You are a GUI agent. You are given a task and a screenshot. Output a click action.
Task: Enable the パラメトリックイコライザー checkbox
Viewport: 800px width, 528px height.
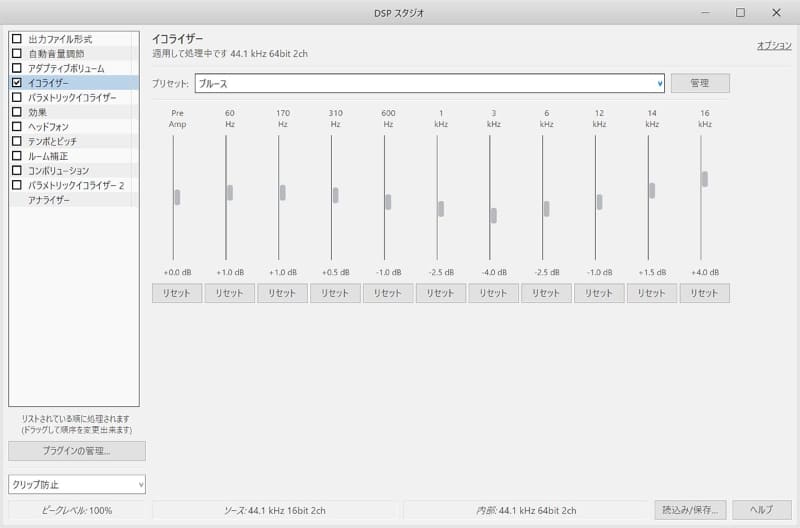click(17, 97)
